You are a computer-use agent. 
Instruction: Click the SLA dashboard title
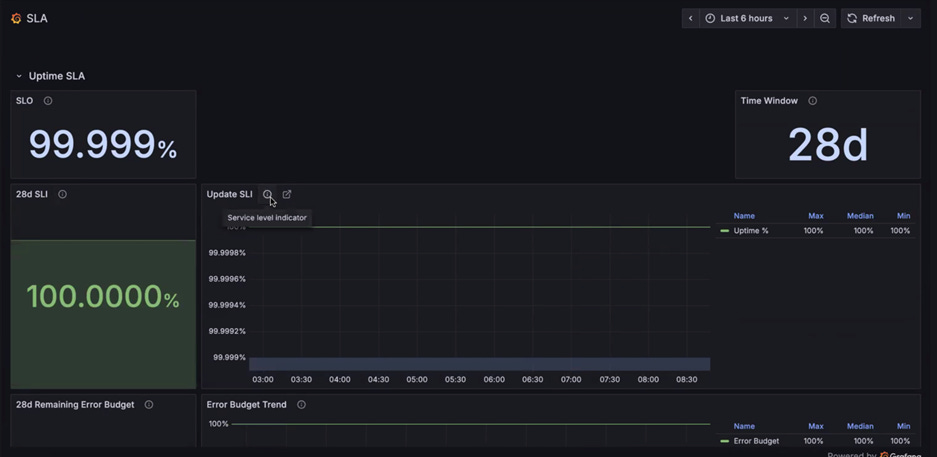click(x=37, y=19)
